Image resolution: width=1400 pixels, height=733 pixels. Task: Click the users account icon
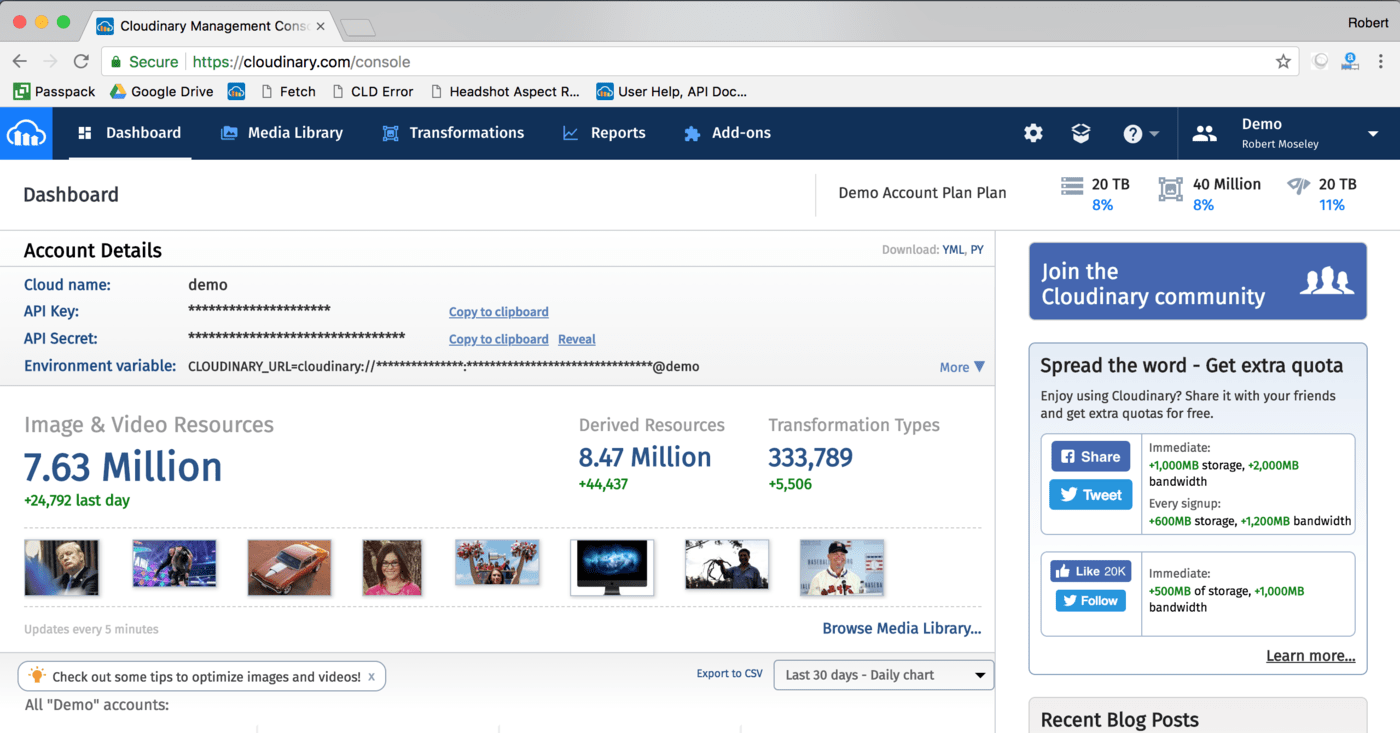(x=1205, y=133)
